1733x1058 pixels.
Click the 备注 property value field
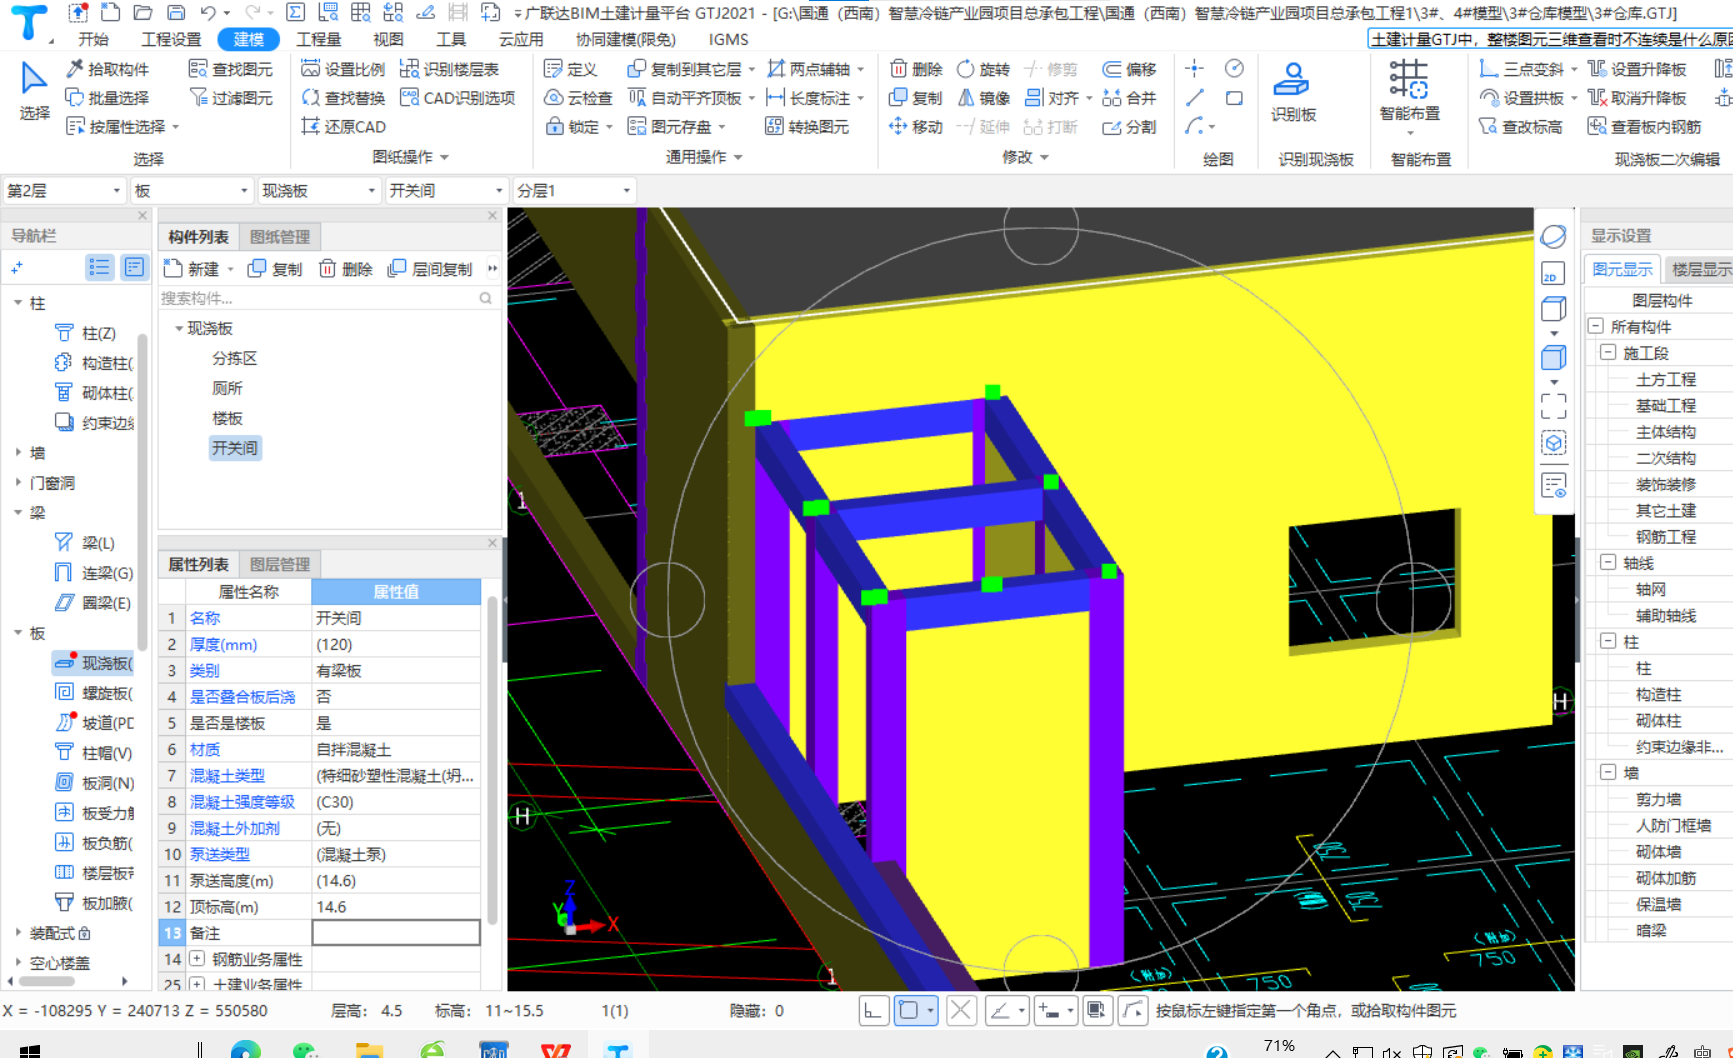(396, 933)
